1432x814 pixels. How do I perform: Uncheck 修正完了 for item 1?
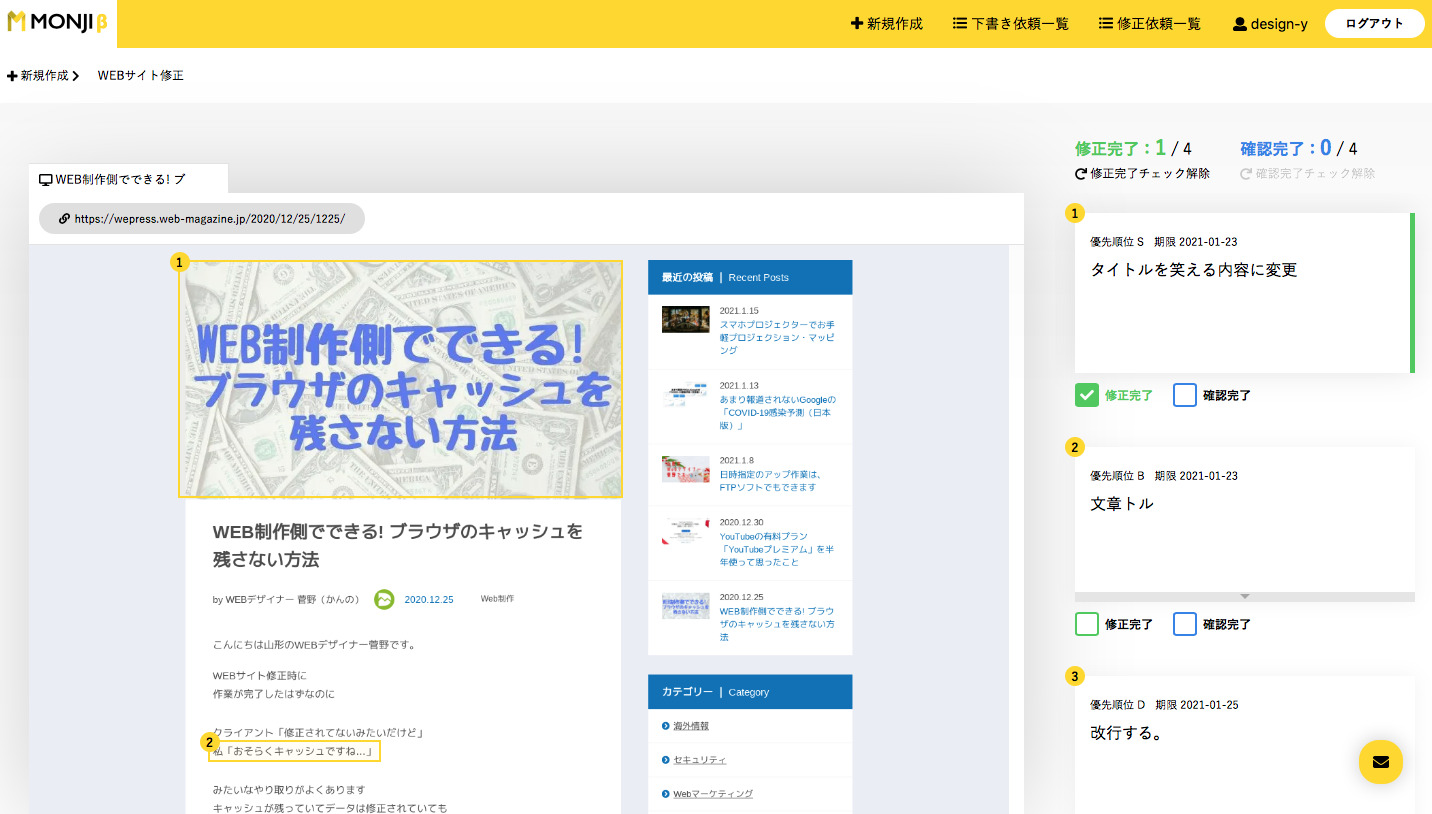(x=1087, y=395)
